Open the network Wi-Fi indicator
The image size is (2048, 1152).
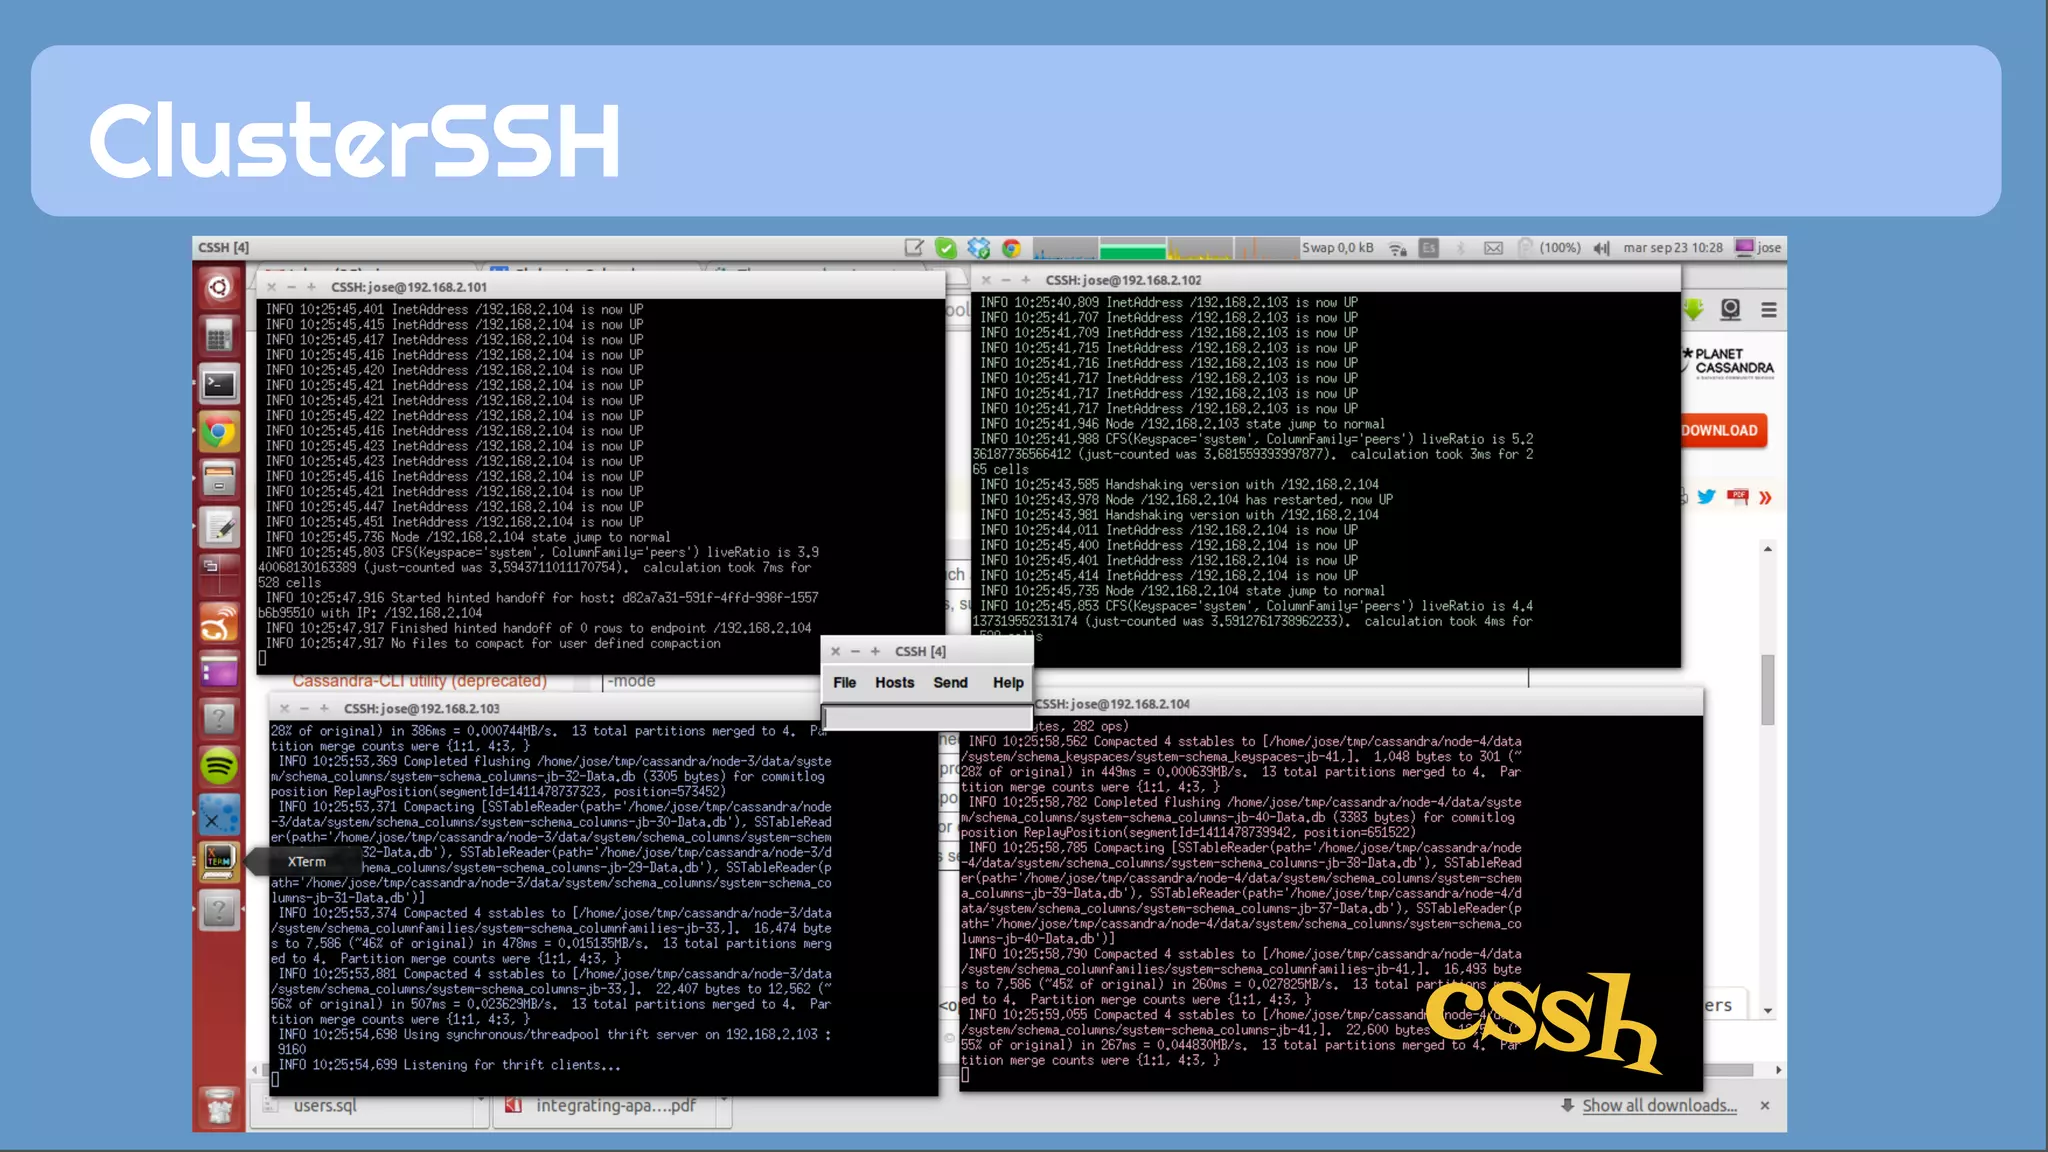coord(1398,248)
